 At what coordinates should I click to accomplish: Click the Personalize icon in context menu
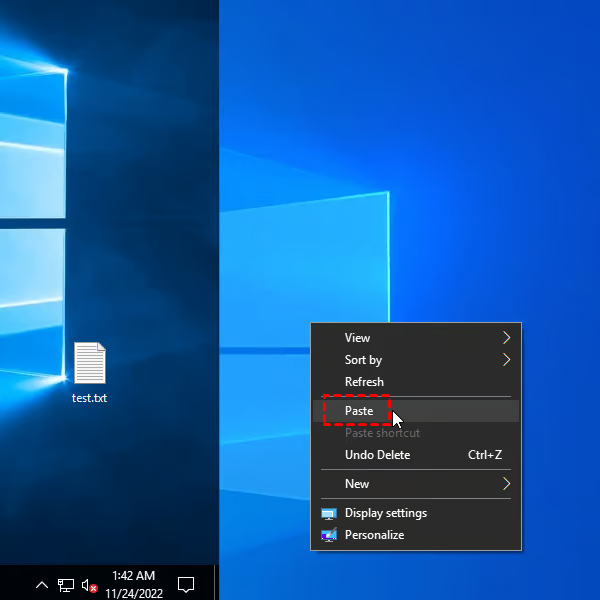(329, 535)
